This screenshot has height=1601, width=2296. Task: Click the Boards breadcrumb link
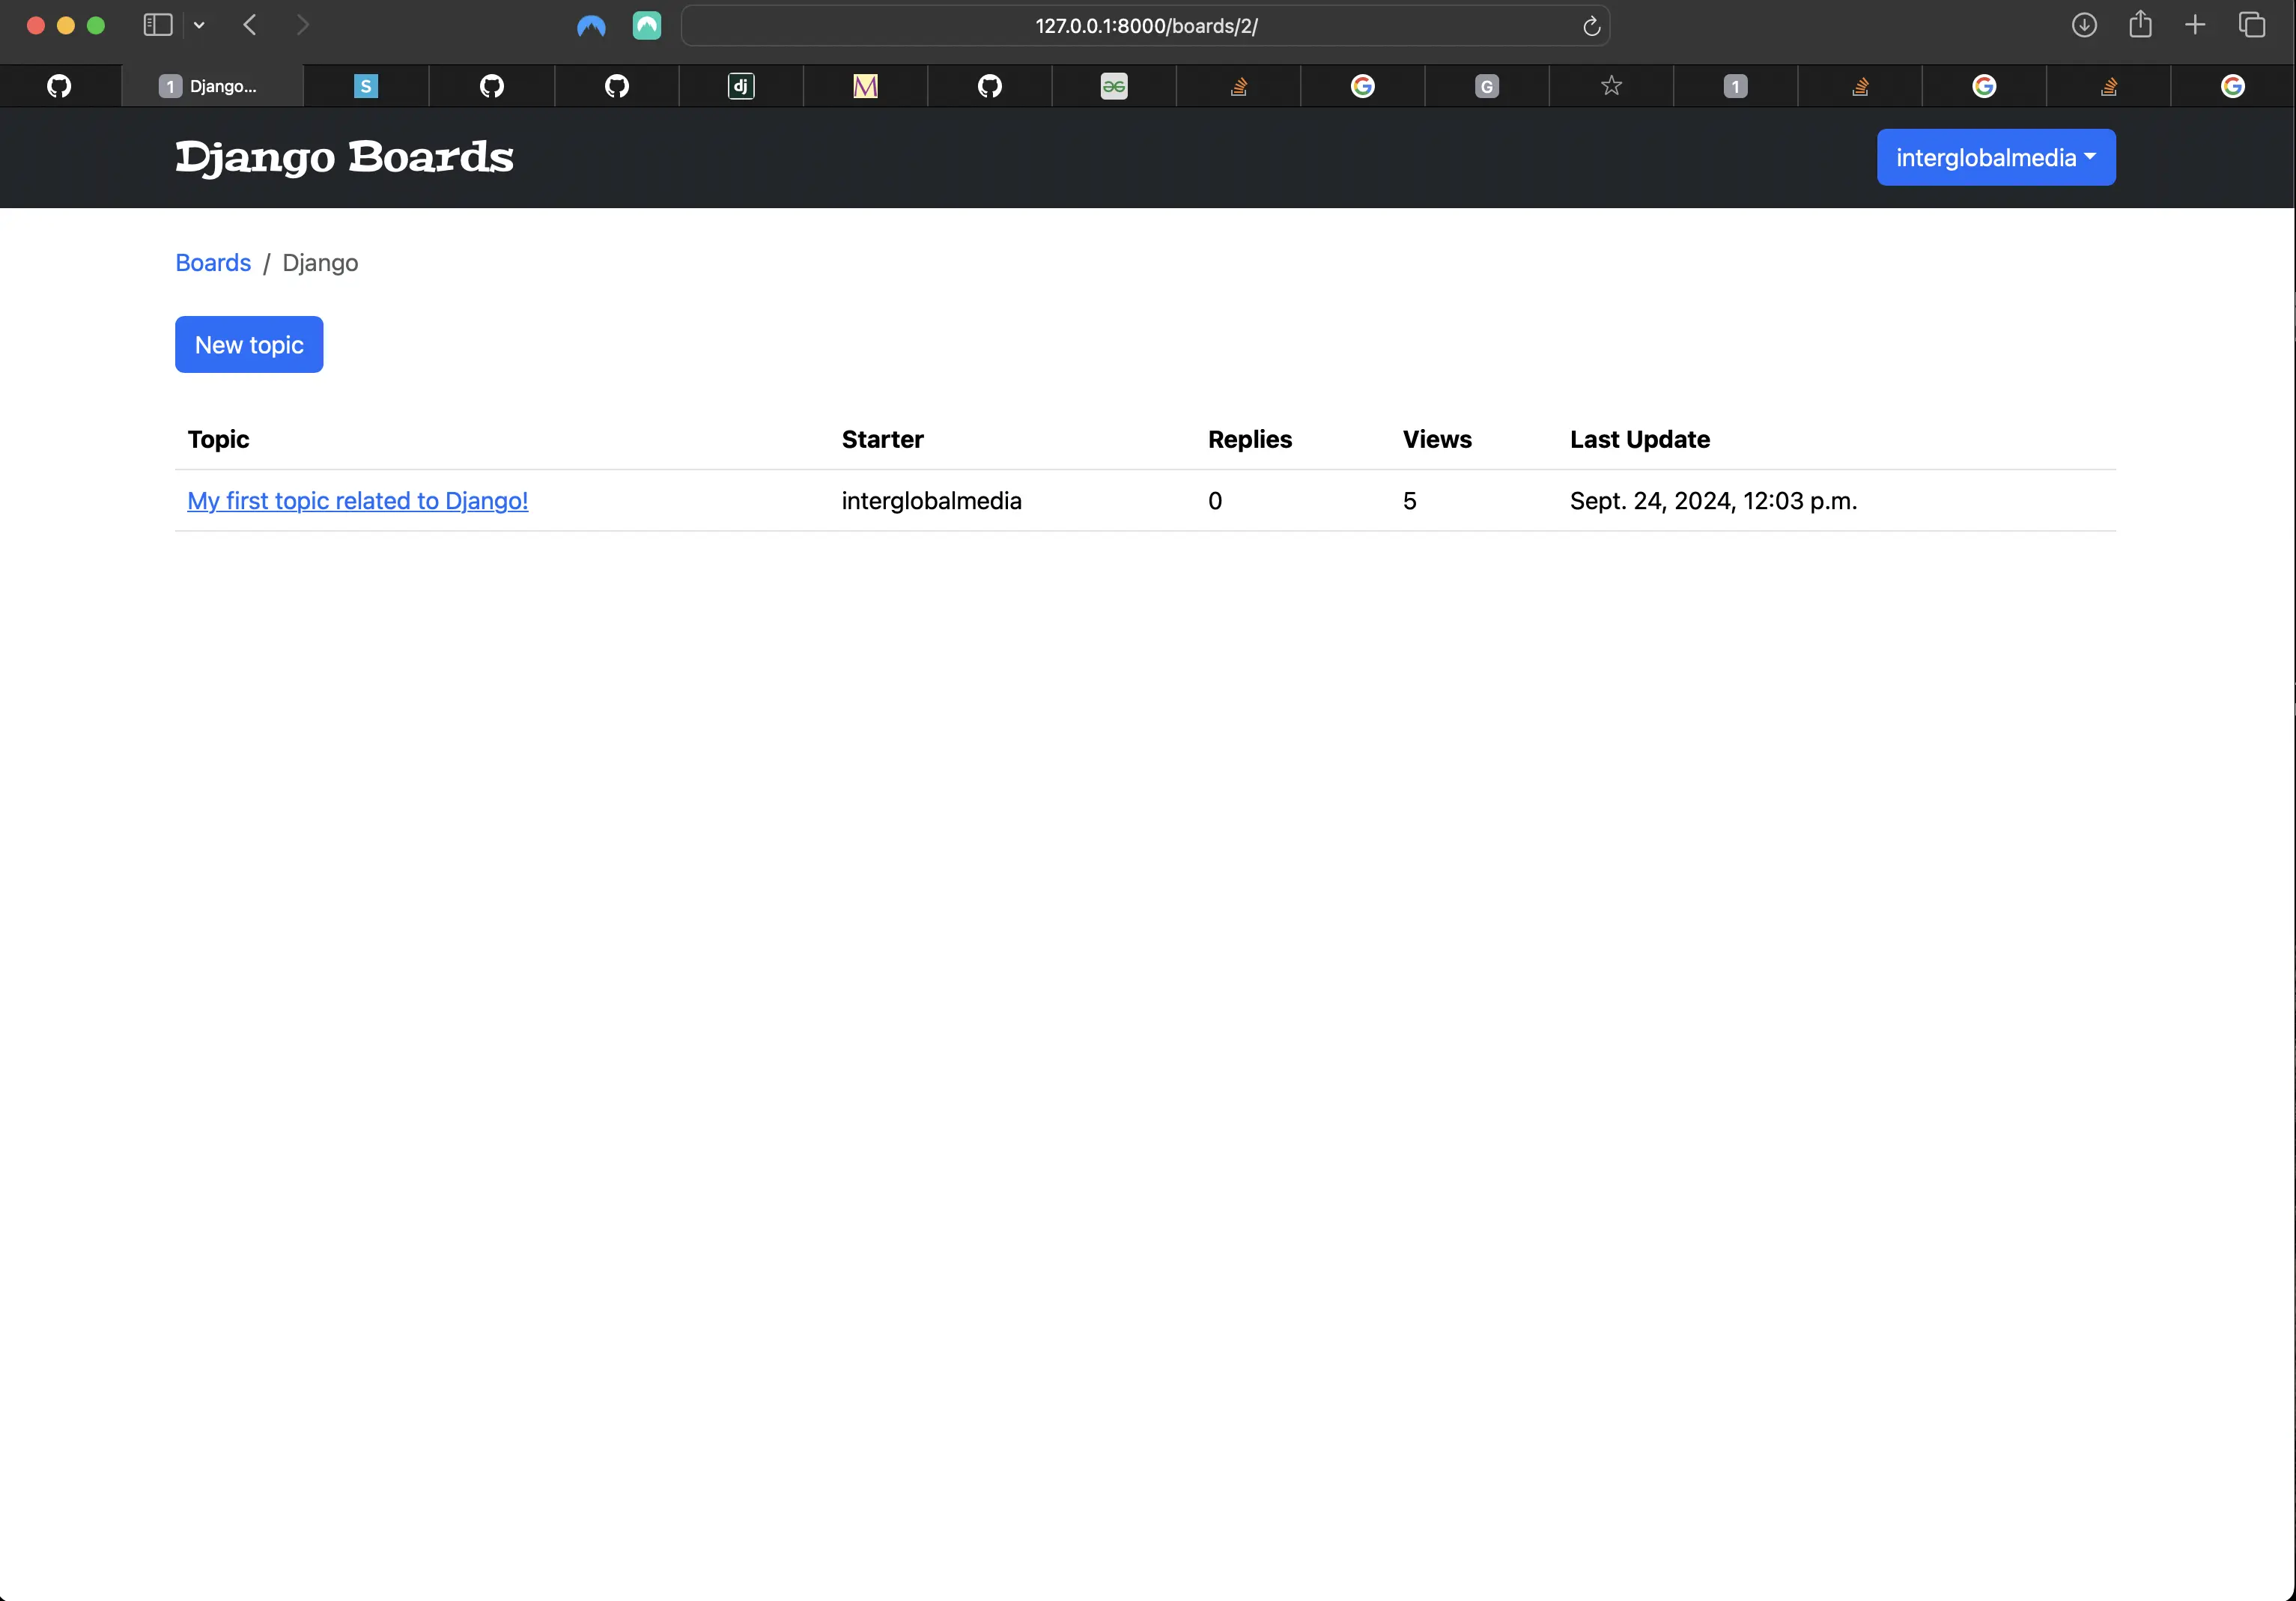(x=213, y=262)
